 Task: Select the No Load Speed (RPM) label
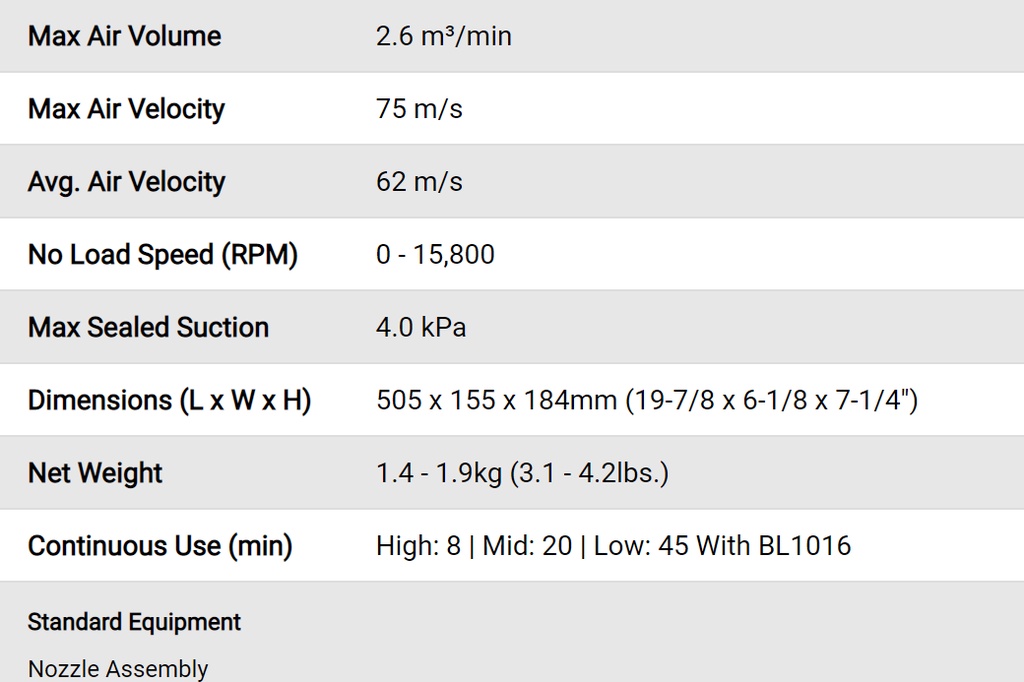162,255
